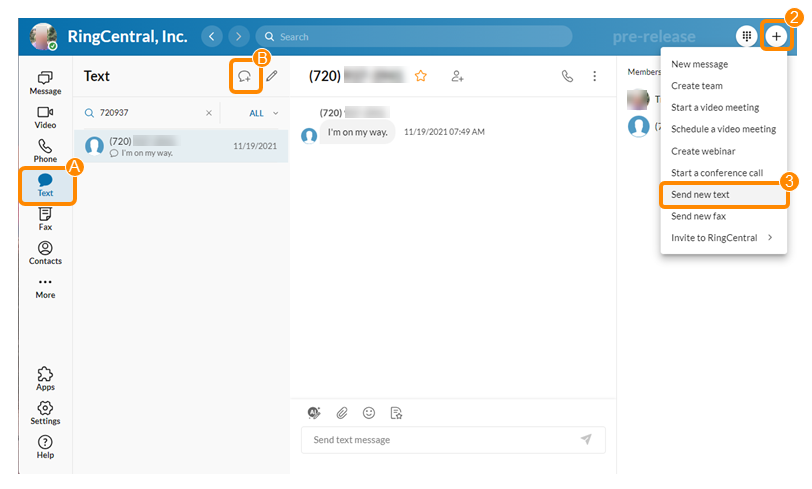Open the I'm on my way conversation

pyautogui.click(x=180, y=147)
